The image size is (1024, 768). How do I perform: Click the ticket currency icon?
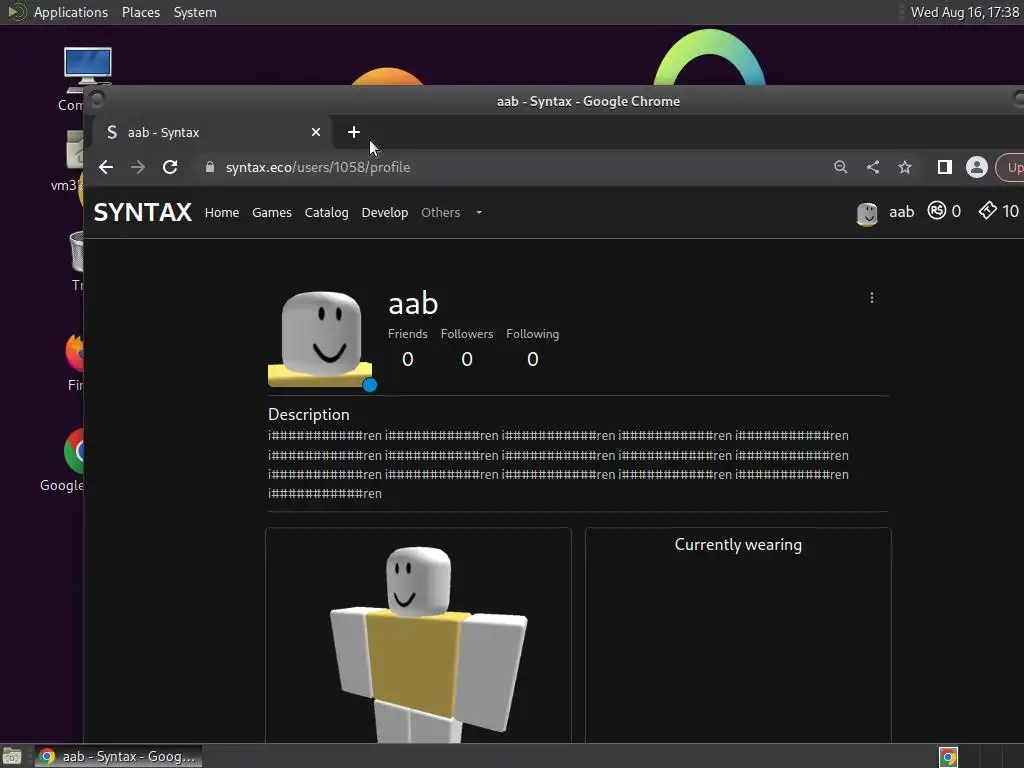coord(987,210)
